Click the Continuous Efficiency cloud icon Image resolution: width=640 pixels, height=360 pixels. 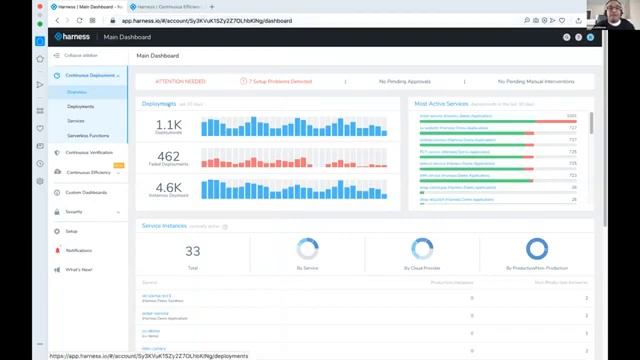coord(58,172)
